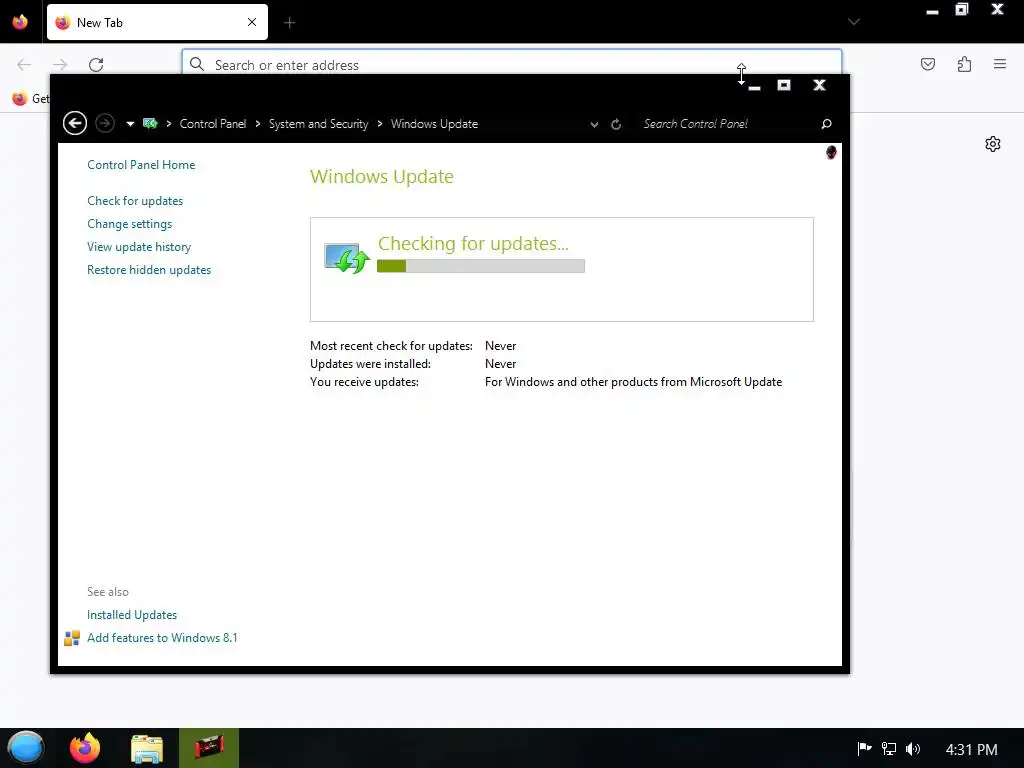The height and width of the screenshot is (768, 1024).
Task: Close the New Tab tab
Action: [x=251, y=22]
